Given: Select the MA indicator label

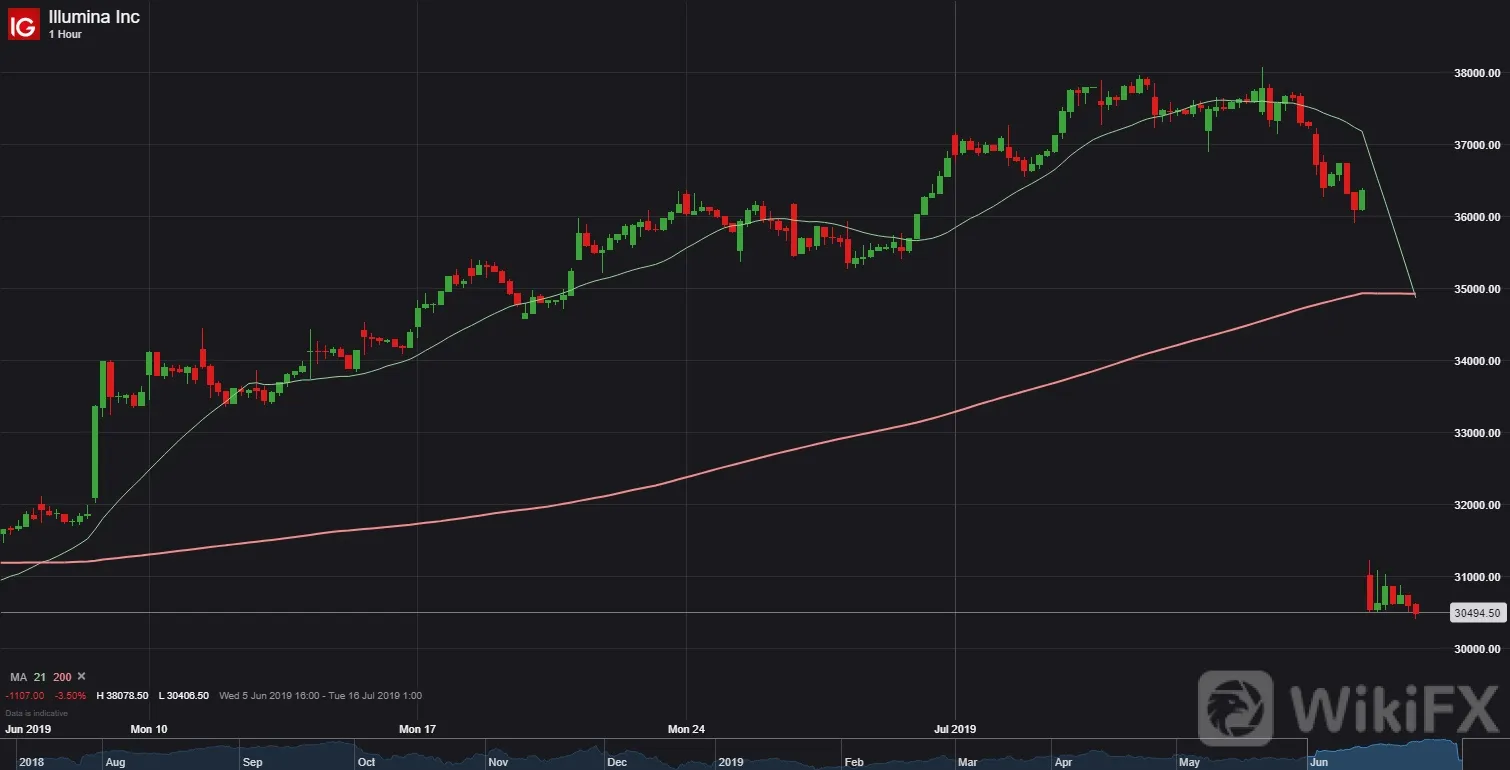Looking at the screenshot, I should 18,677.
